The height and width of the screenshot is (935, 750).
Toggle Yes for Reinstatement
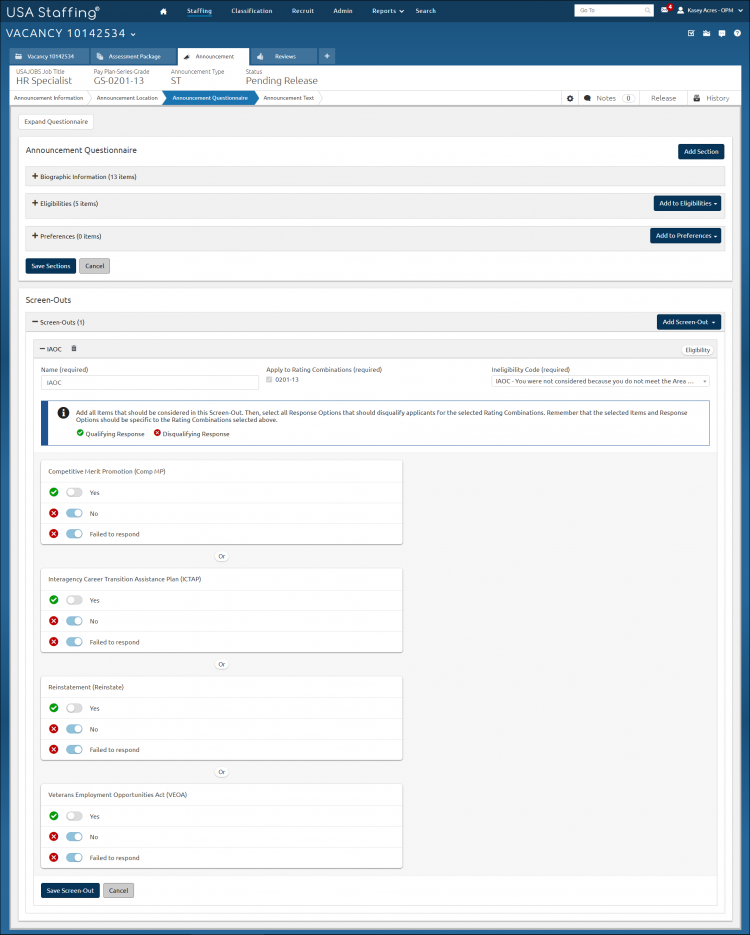(x=74, y=708)
